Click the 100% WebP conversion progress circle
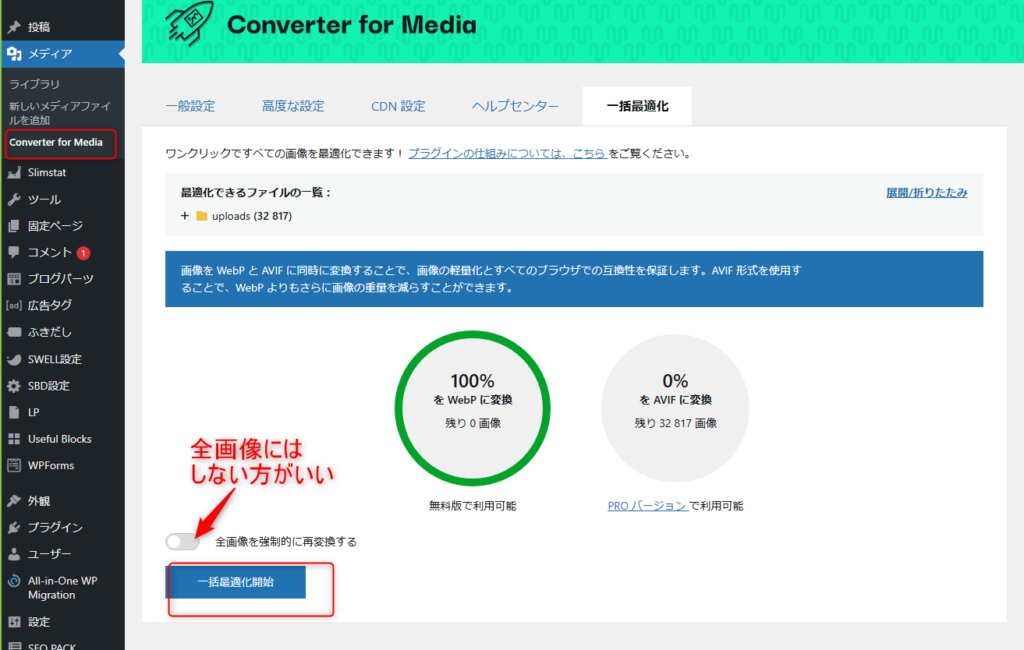 [x=472, y=408]
